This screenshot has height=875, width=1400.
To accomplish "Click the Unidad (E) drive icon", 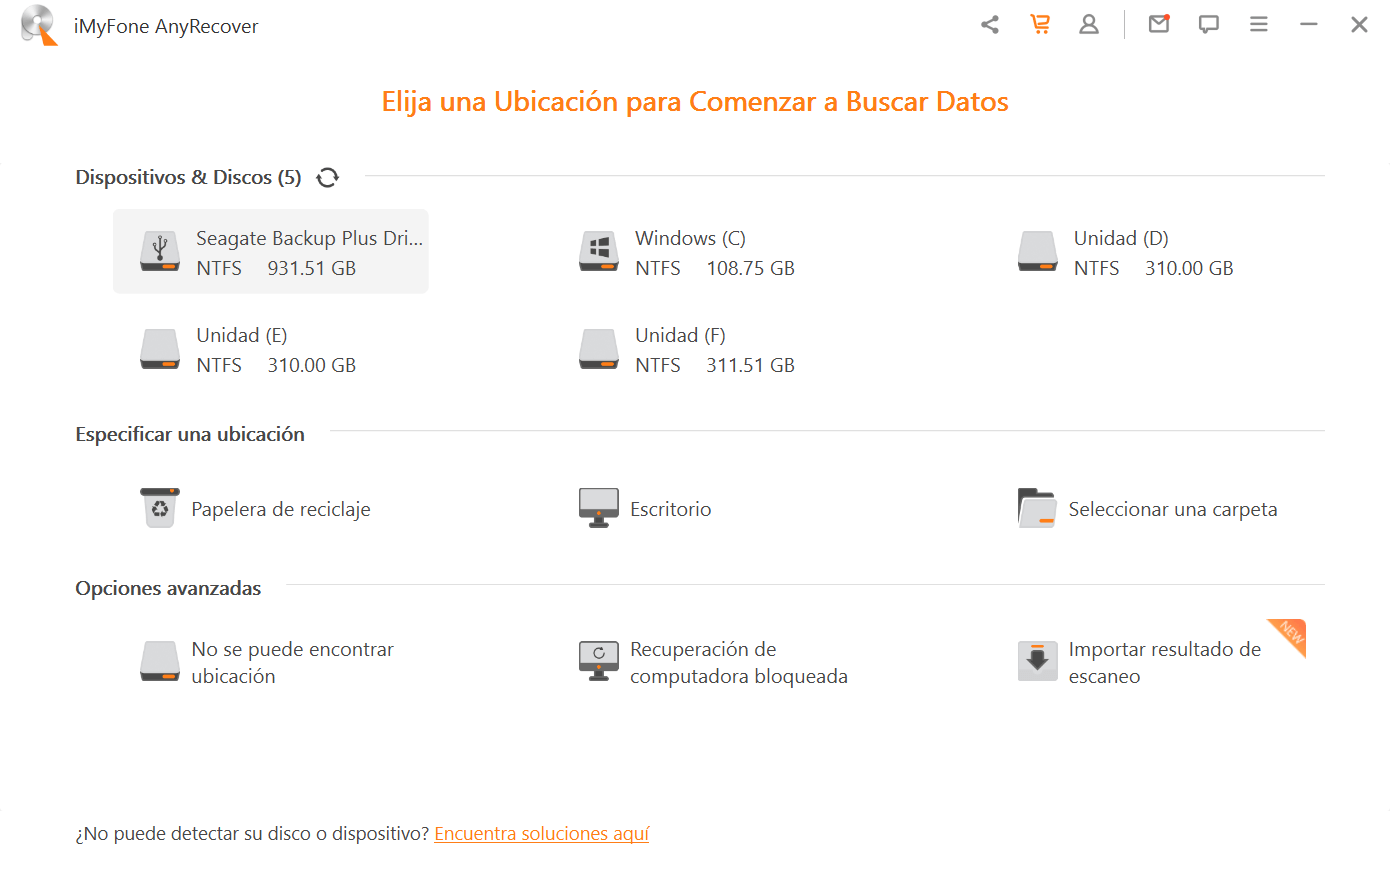I will point(160,349).
